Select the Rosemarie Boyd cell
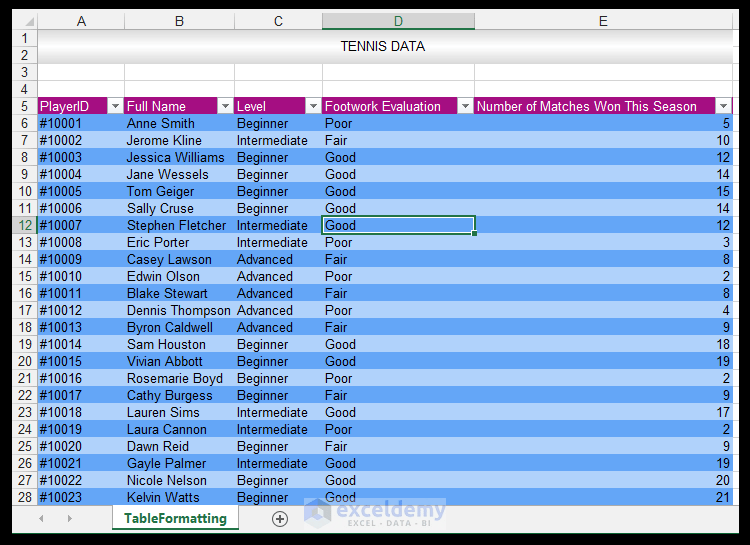The width and height of the screenshot is (750, 545). point(179,378)
